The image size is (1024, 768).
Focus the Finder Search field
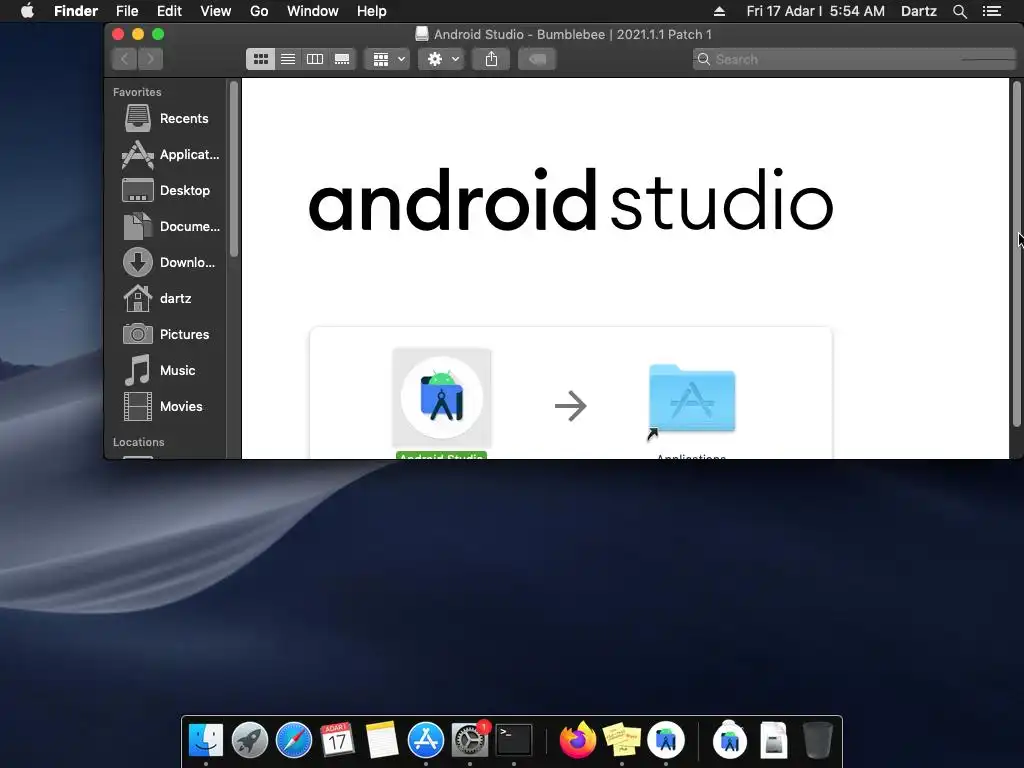click(854, 59)
